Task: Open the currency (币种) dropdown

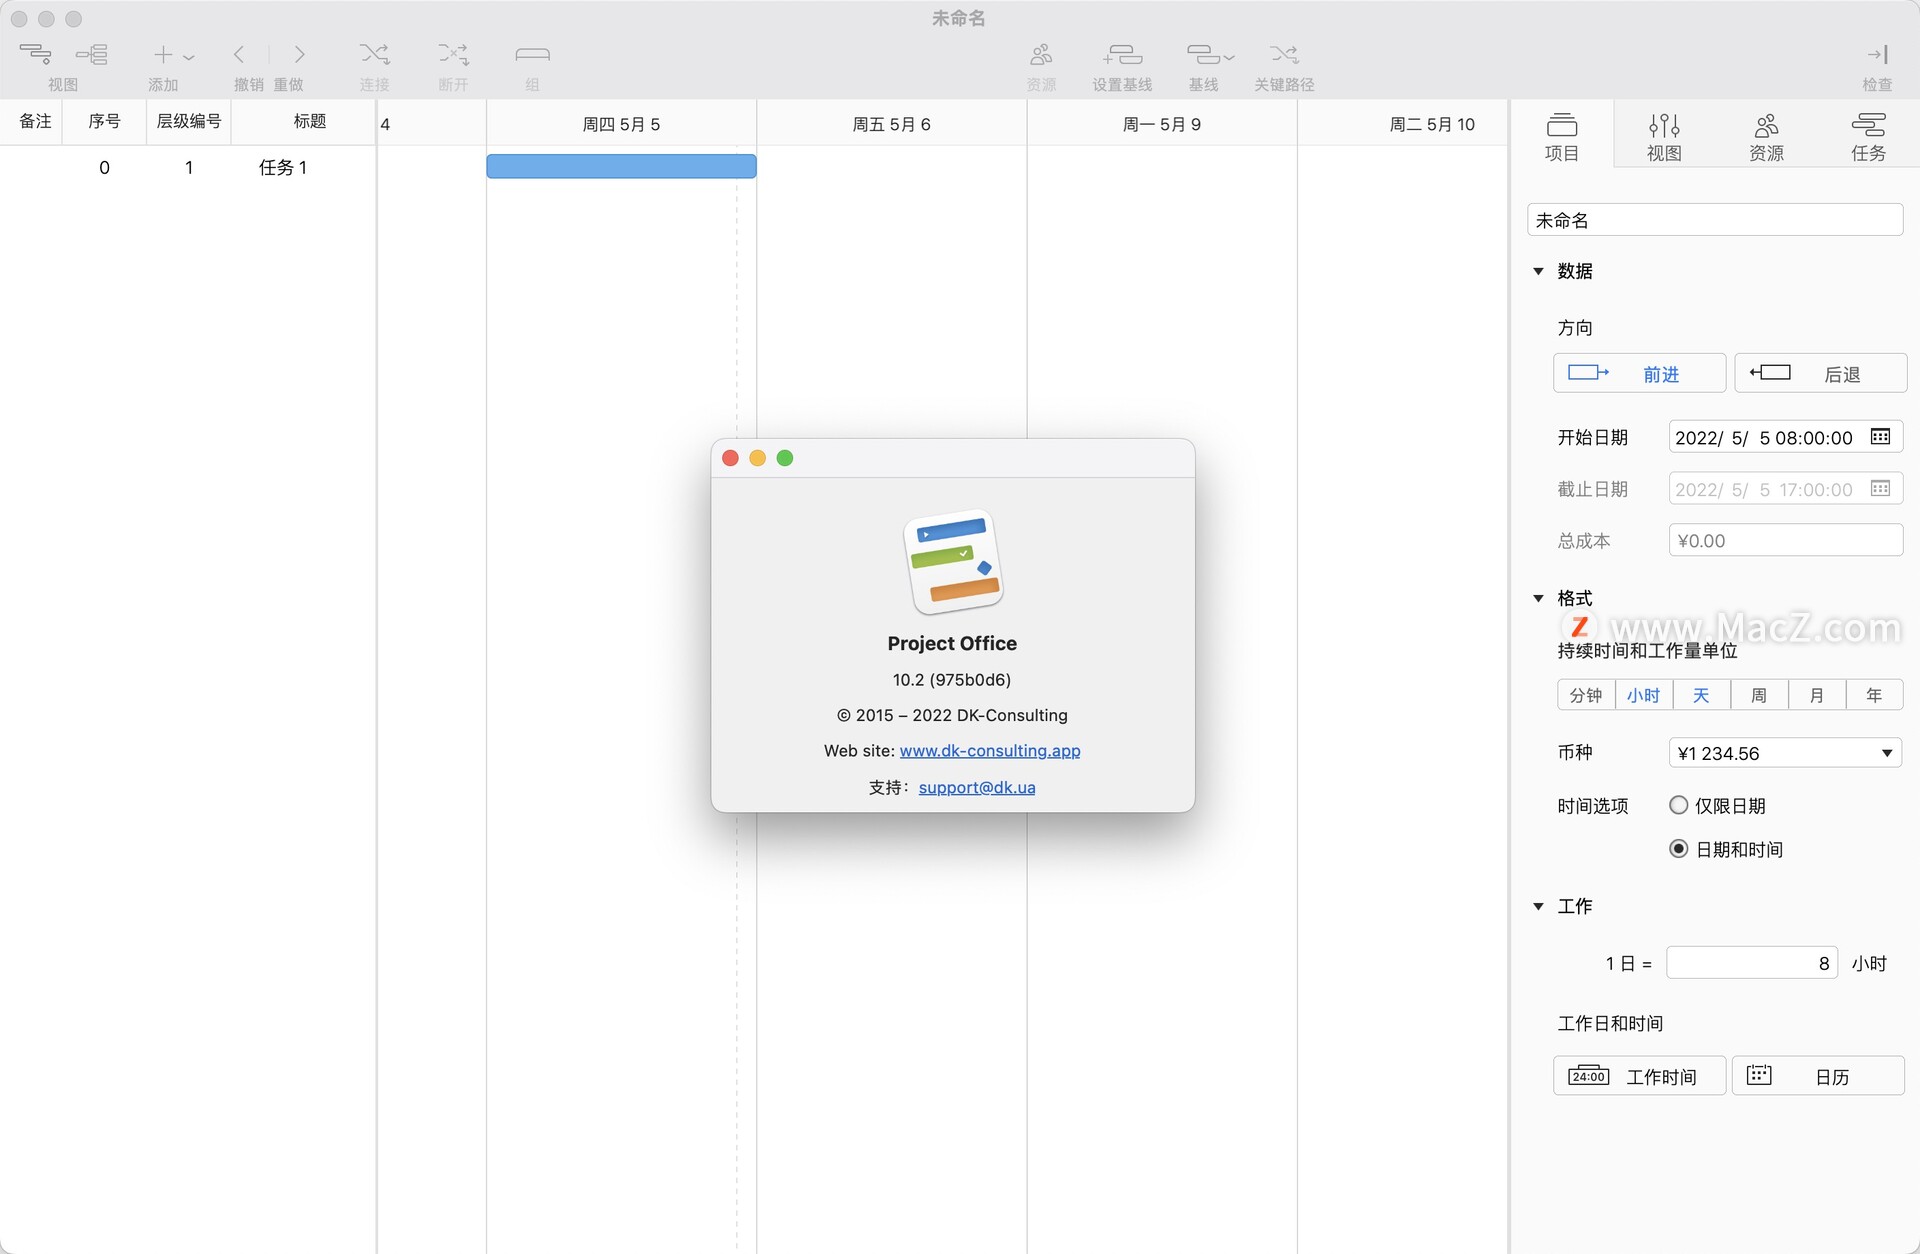Action: coord(1785,753)
